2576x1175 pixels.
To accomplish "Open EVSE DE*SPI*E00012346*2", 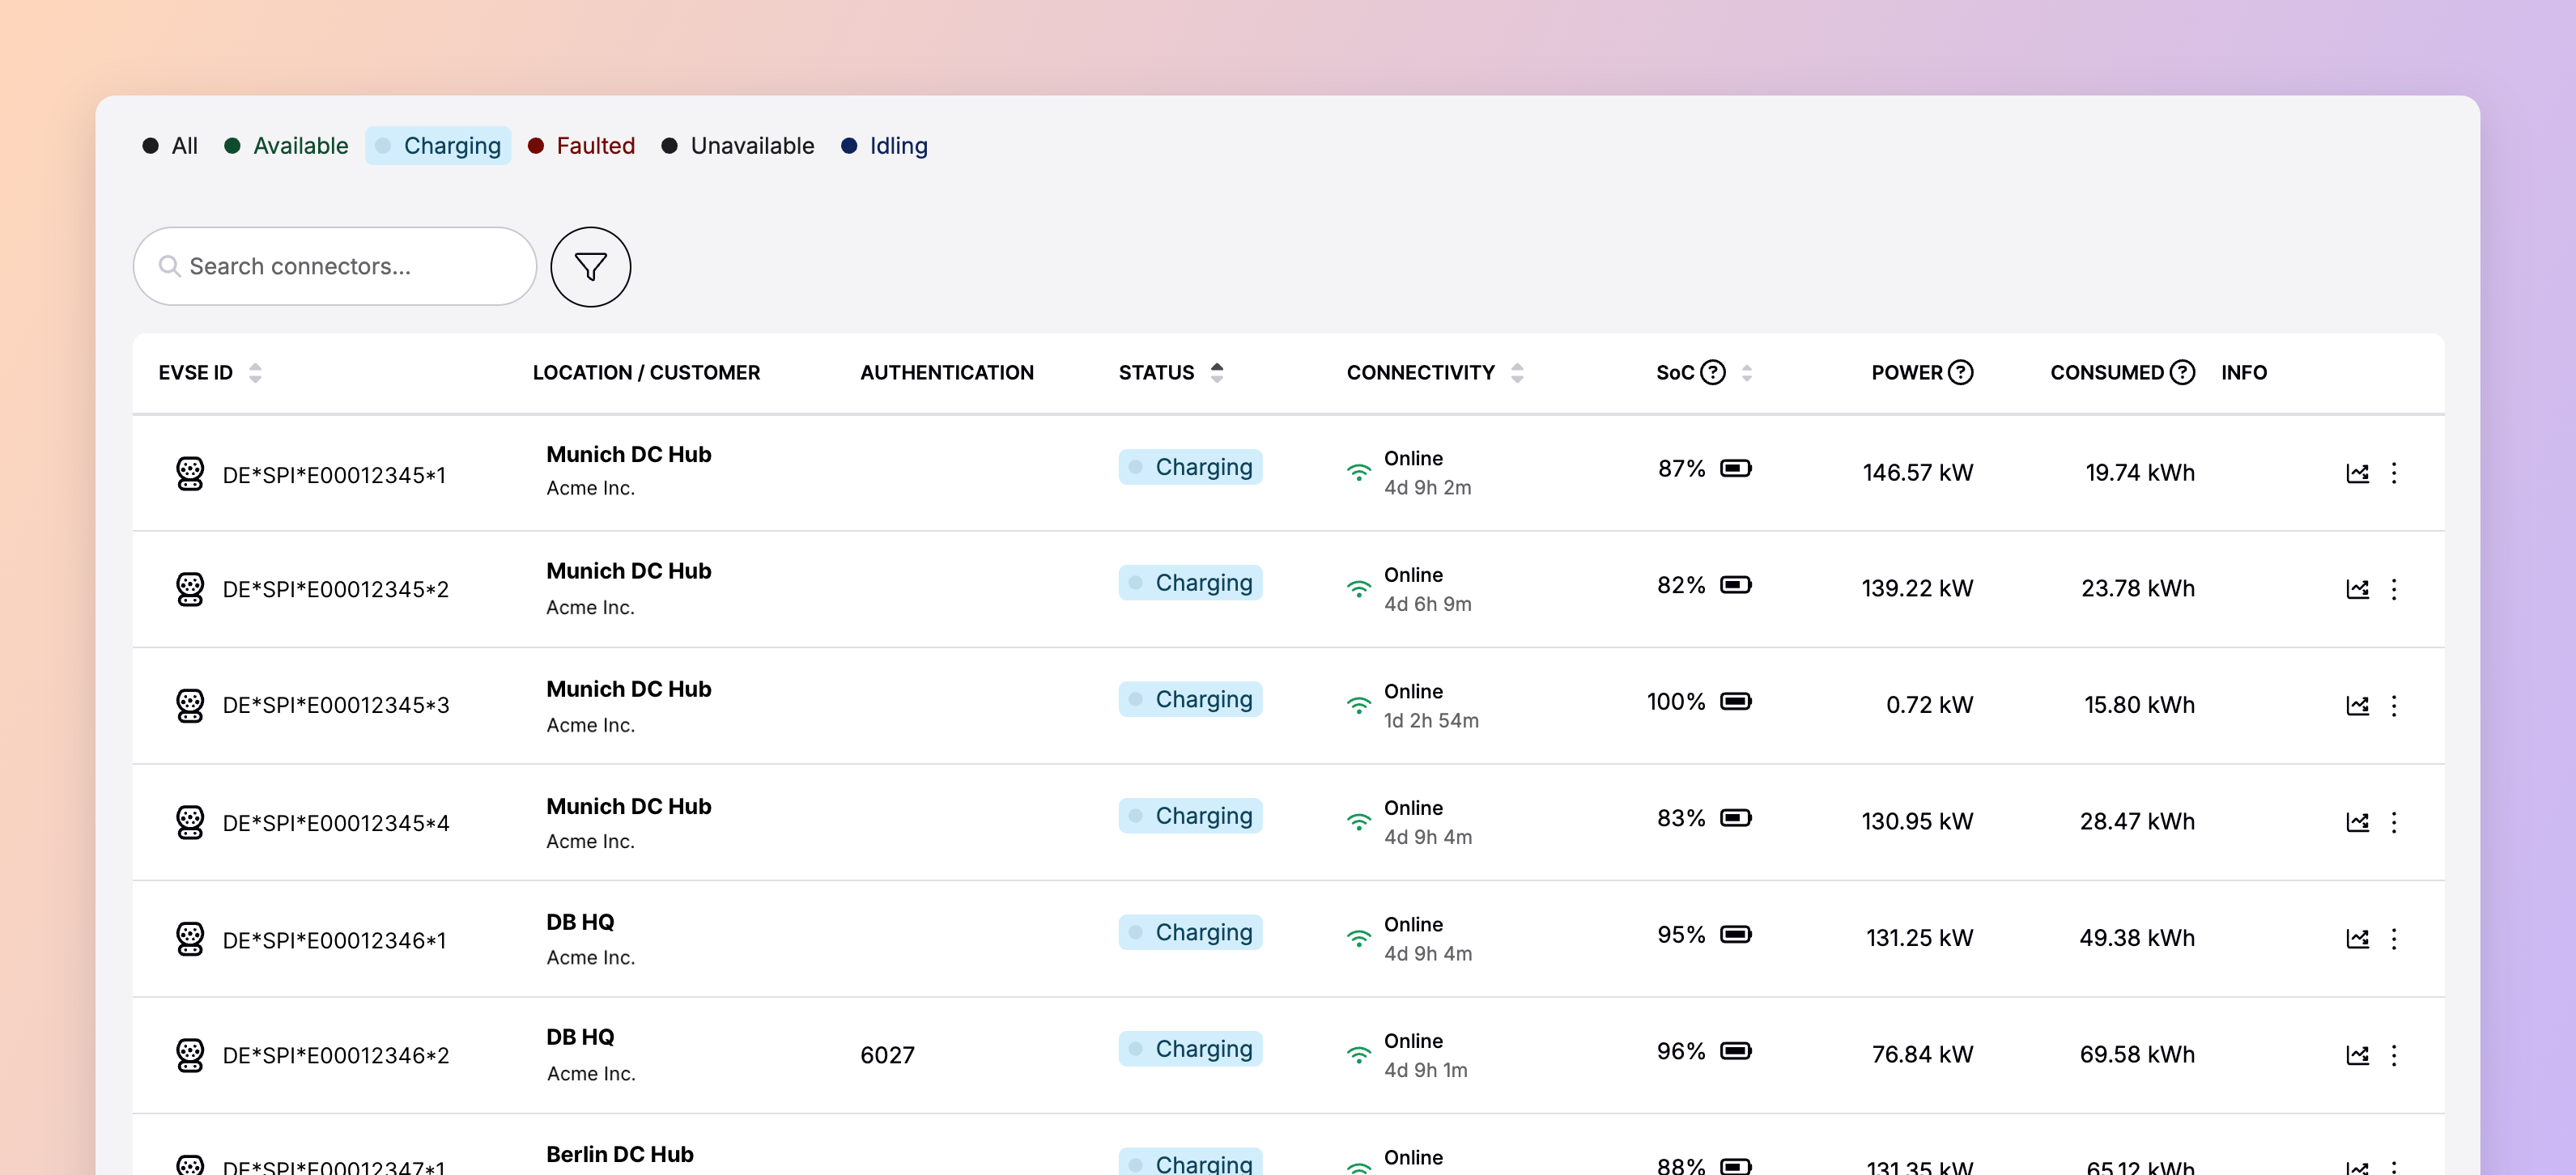I will [336, 1055].
